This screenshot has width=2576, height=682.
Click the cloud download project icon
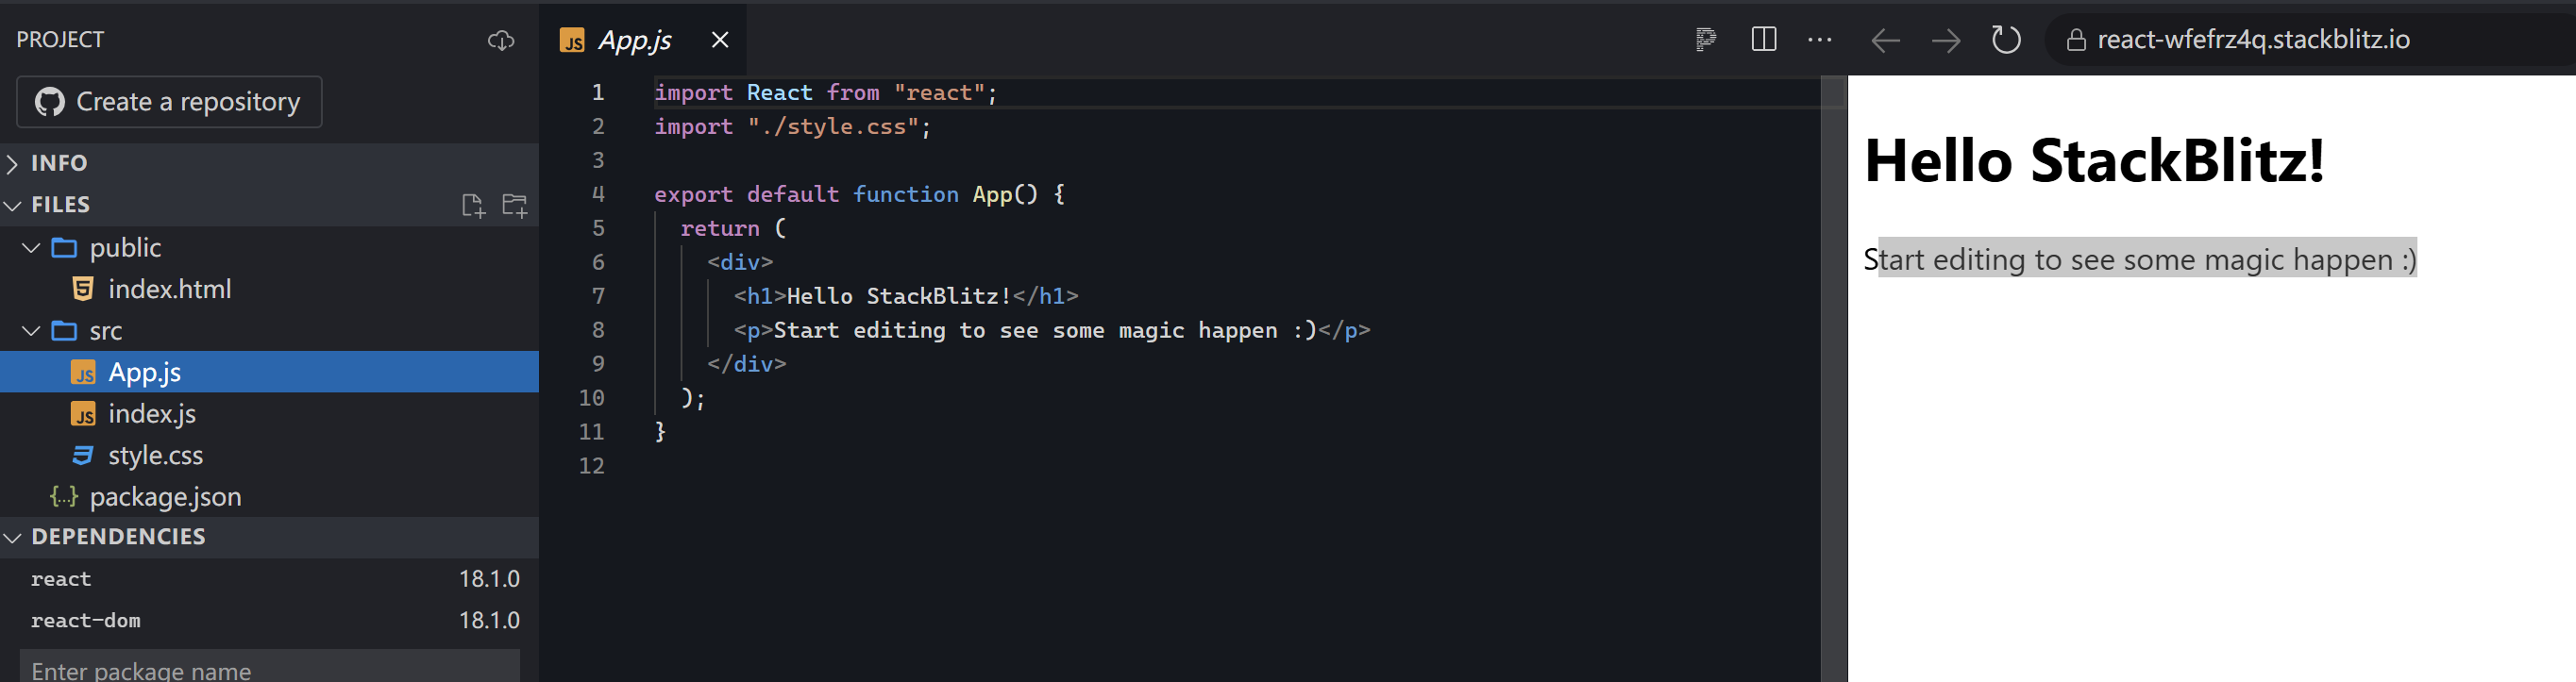[500, 40]
